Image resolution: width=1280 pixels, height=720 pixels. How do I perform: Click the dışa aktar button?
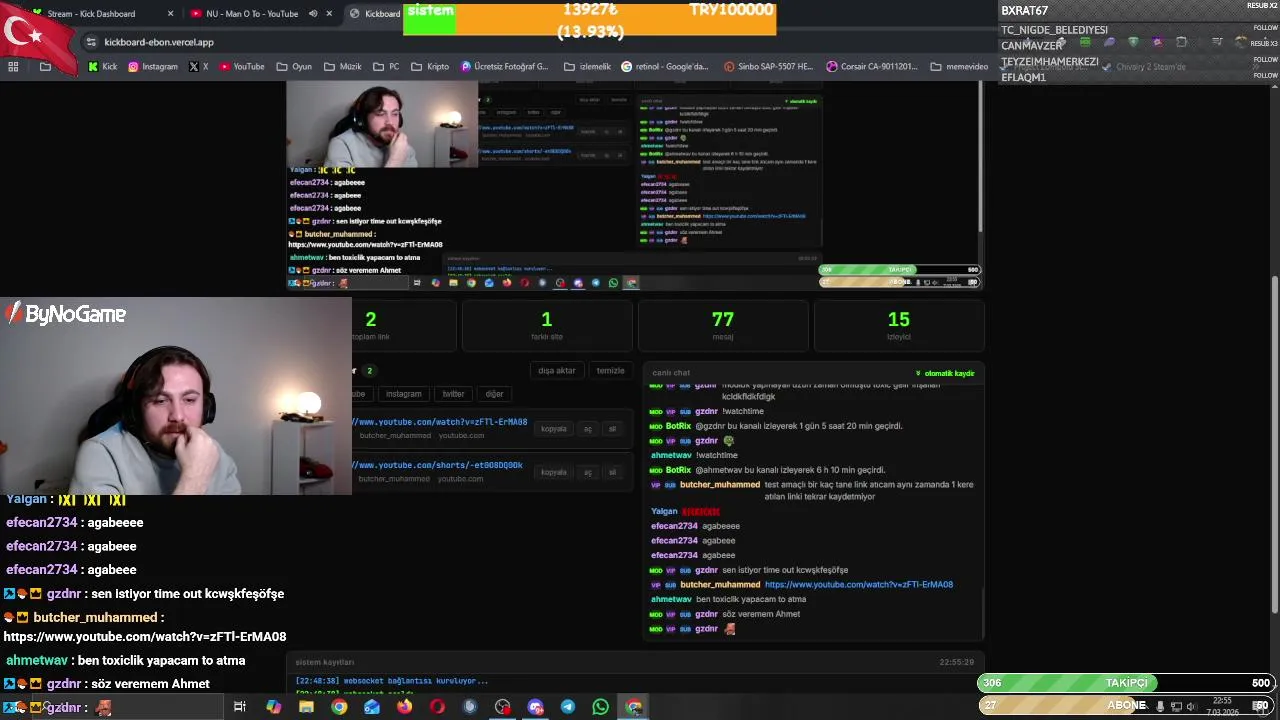[557, 371]
